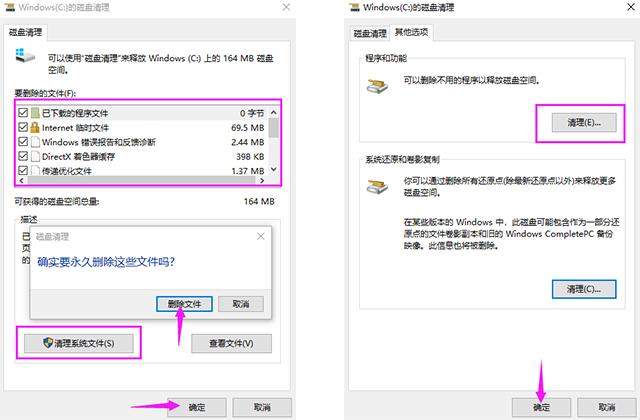Select the 其他选项 tab
This screenshot has width=640, height=420.
(411, 32)
